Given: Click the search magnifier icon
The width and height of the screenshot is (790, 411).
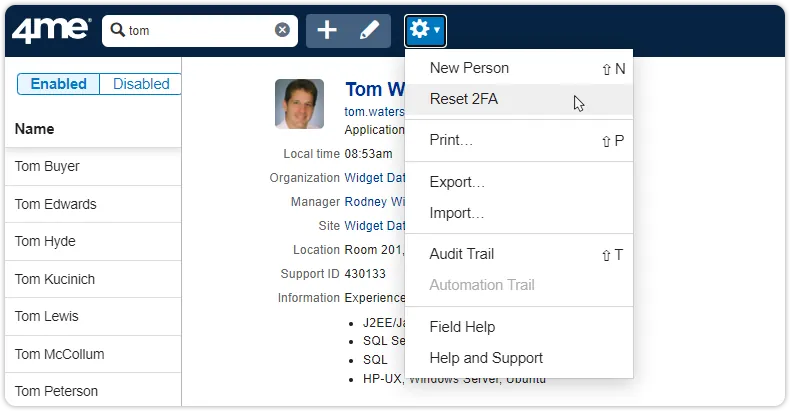Looking at the screenshot, I should pos(117,30).
